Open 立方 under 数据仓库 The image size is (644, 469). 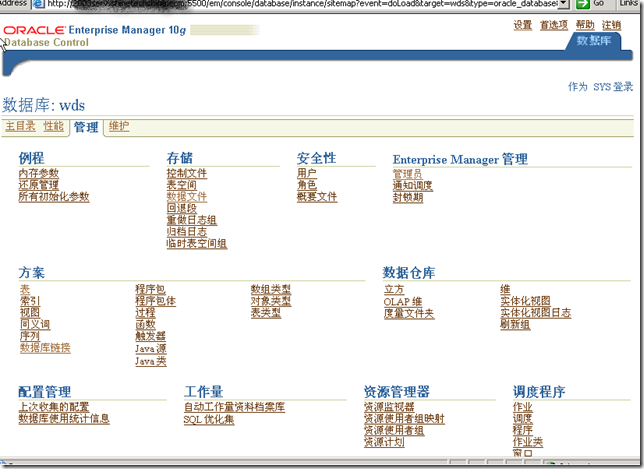(394, 290)
